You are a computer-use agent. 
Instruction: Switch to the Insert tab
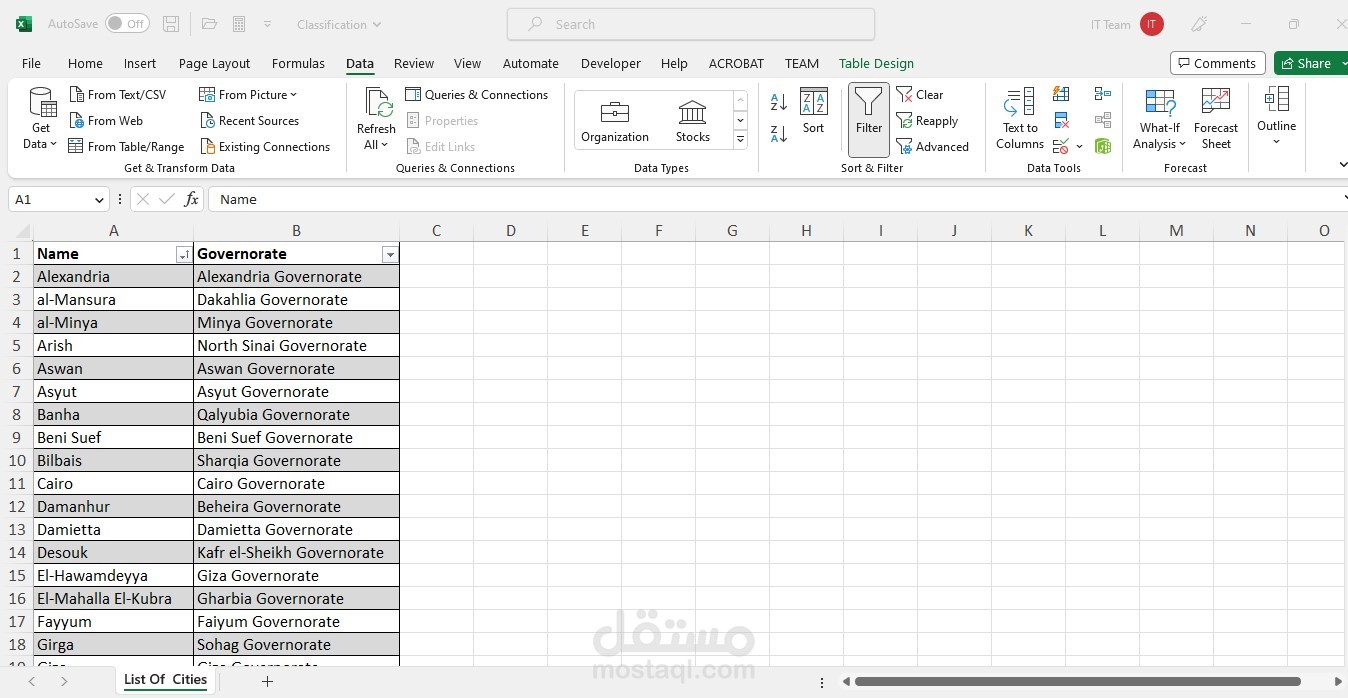point(140,63)
